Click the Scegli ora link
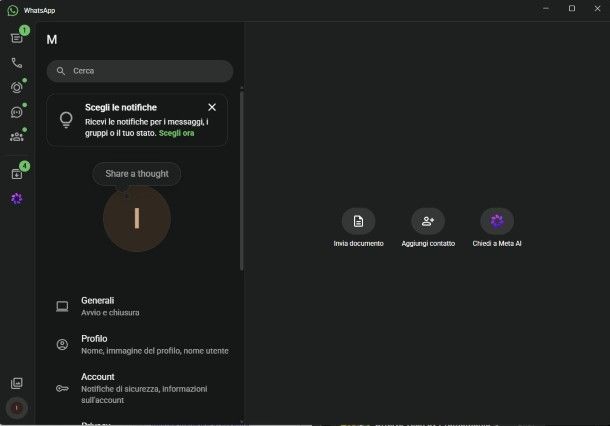 click(176, 133)
